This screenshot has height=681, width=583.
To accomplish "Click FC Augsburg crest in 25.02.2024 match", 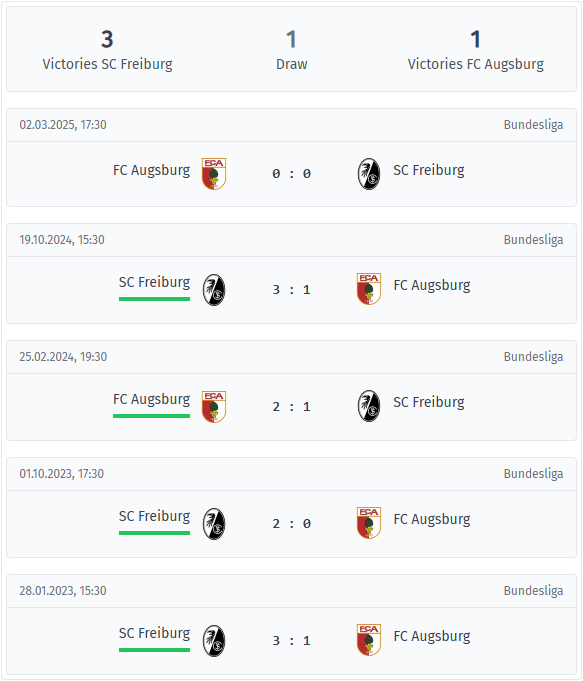I will pos(214,407).
